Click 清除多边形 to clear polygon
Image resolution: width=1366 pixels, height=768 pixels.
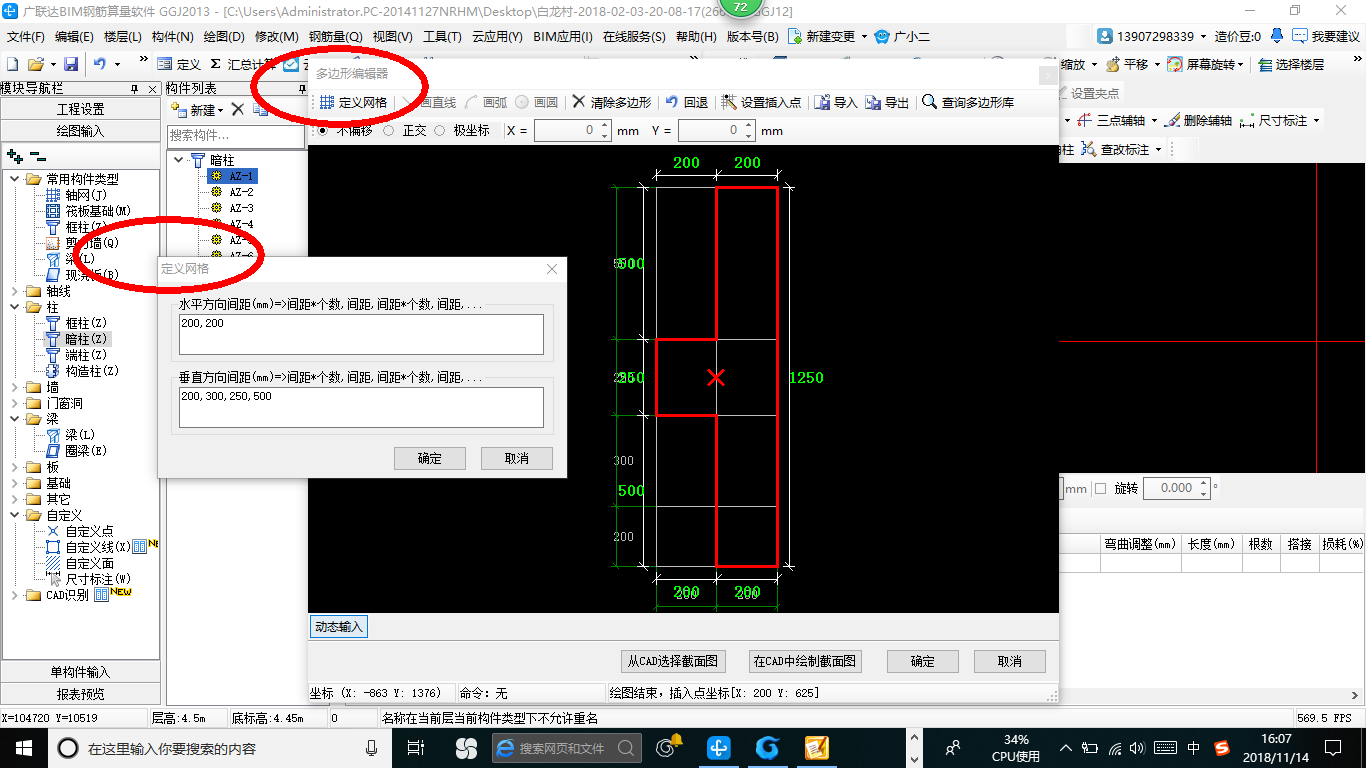611,102
